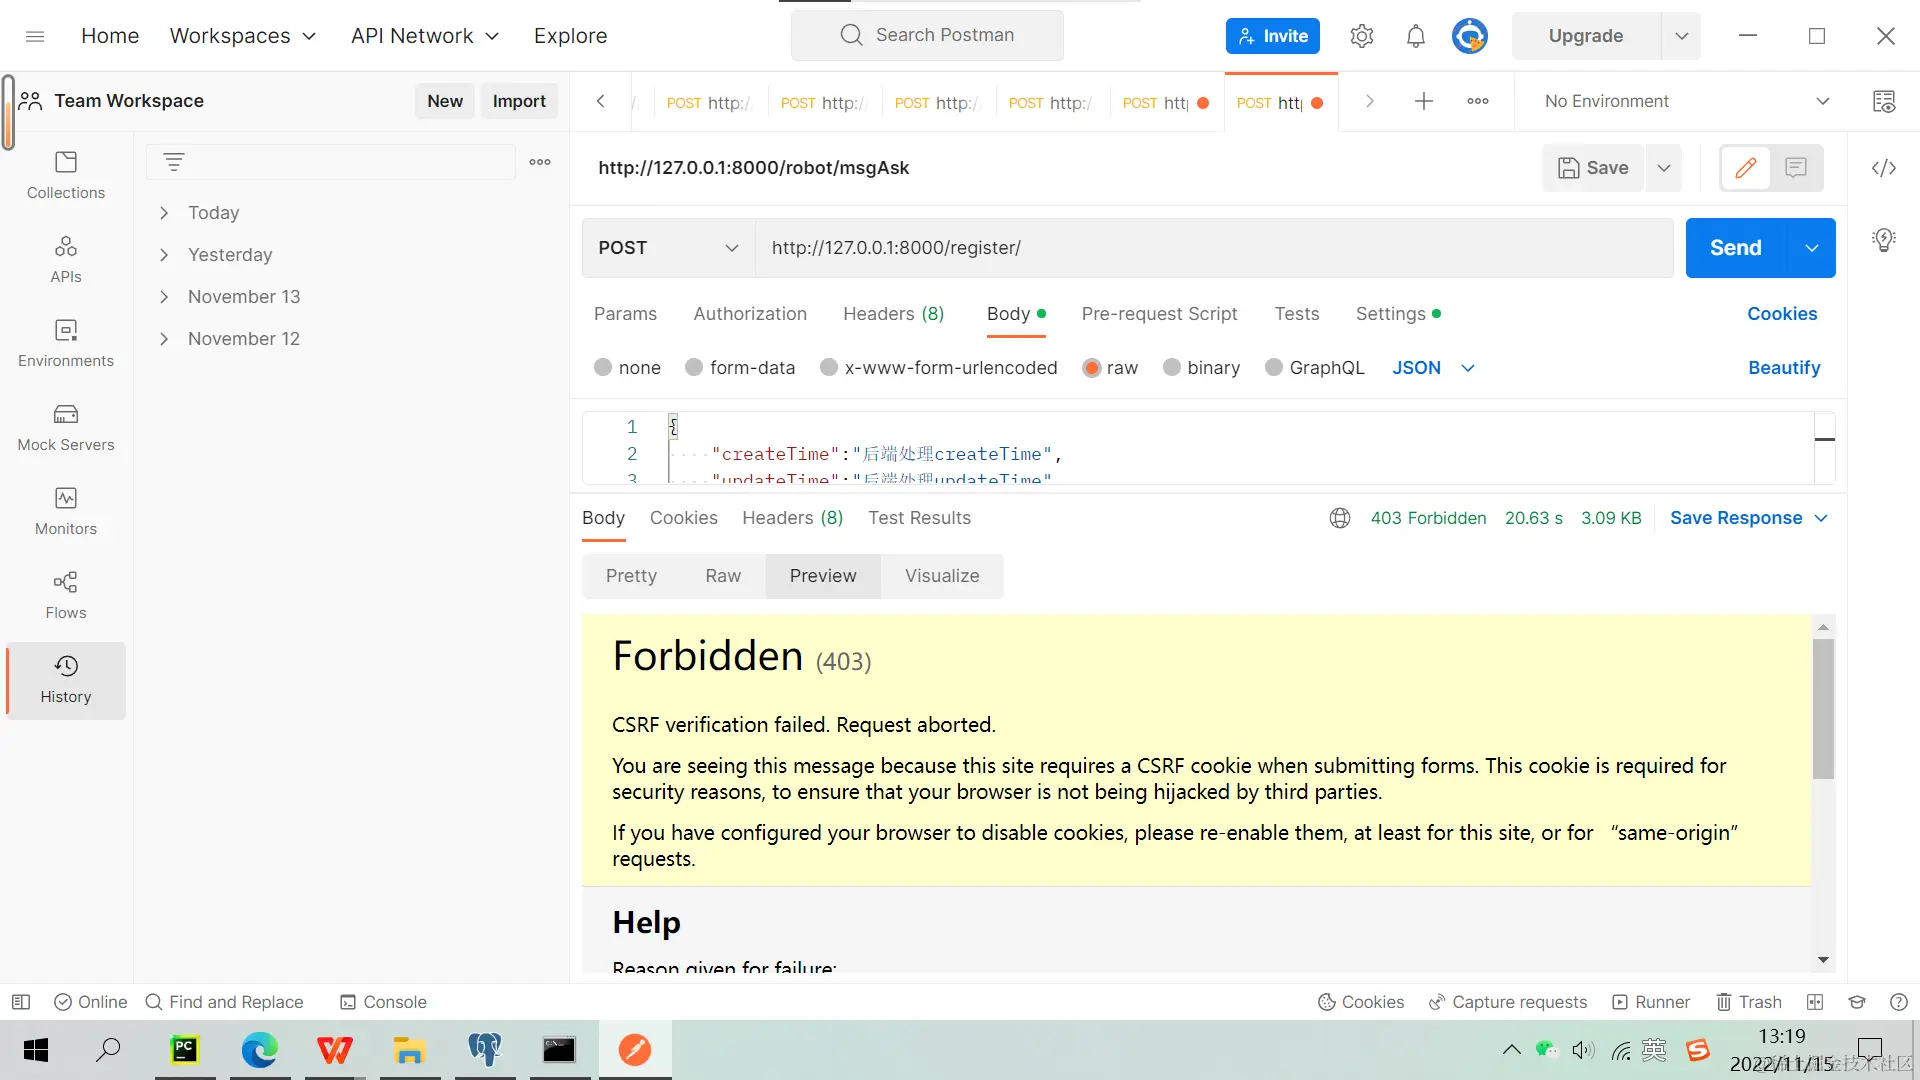The height and width of the screenshot is (1080, 1920).
Task: Open history options three-dot menu
Action: (540, 162)
